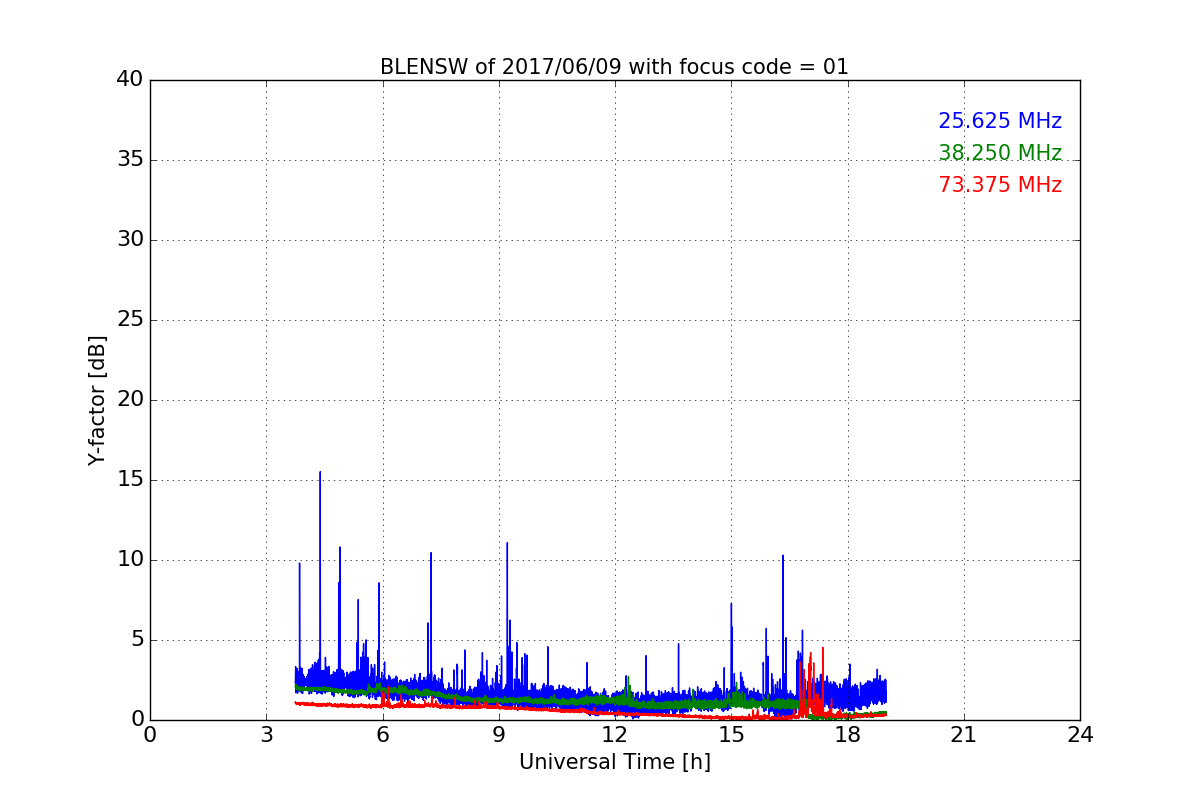Click the x-axis tick label 24
Screen dimensions: 1200x800
pos(1080,735)
